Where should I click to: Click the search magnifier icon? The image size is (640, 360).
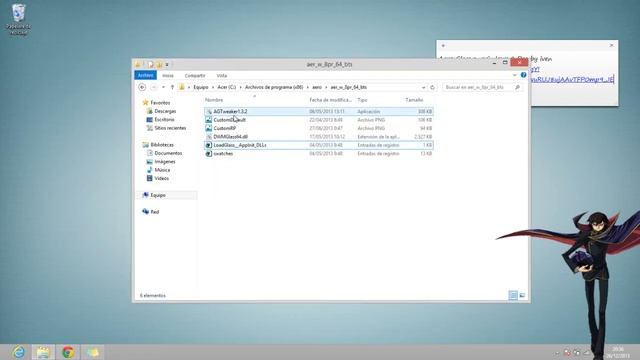pos(517,87)
